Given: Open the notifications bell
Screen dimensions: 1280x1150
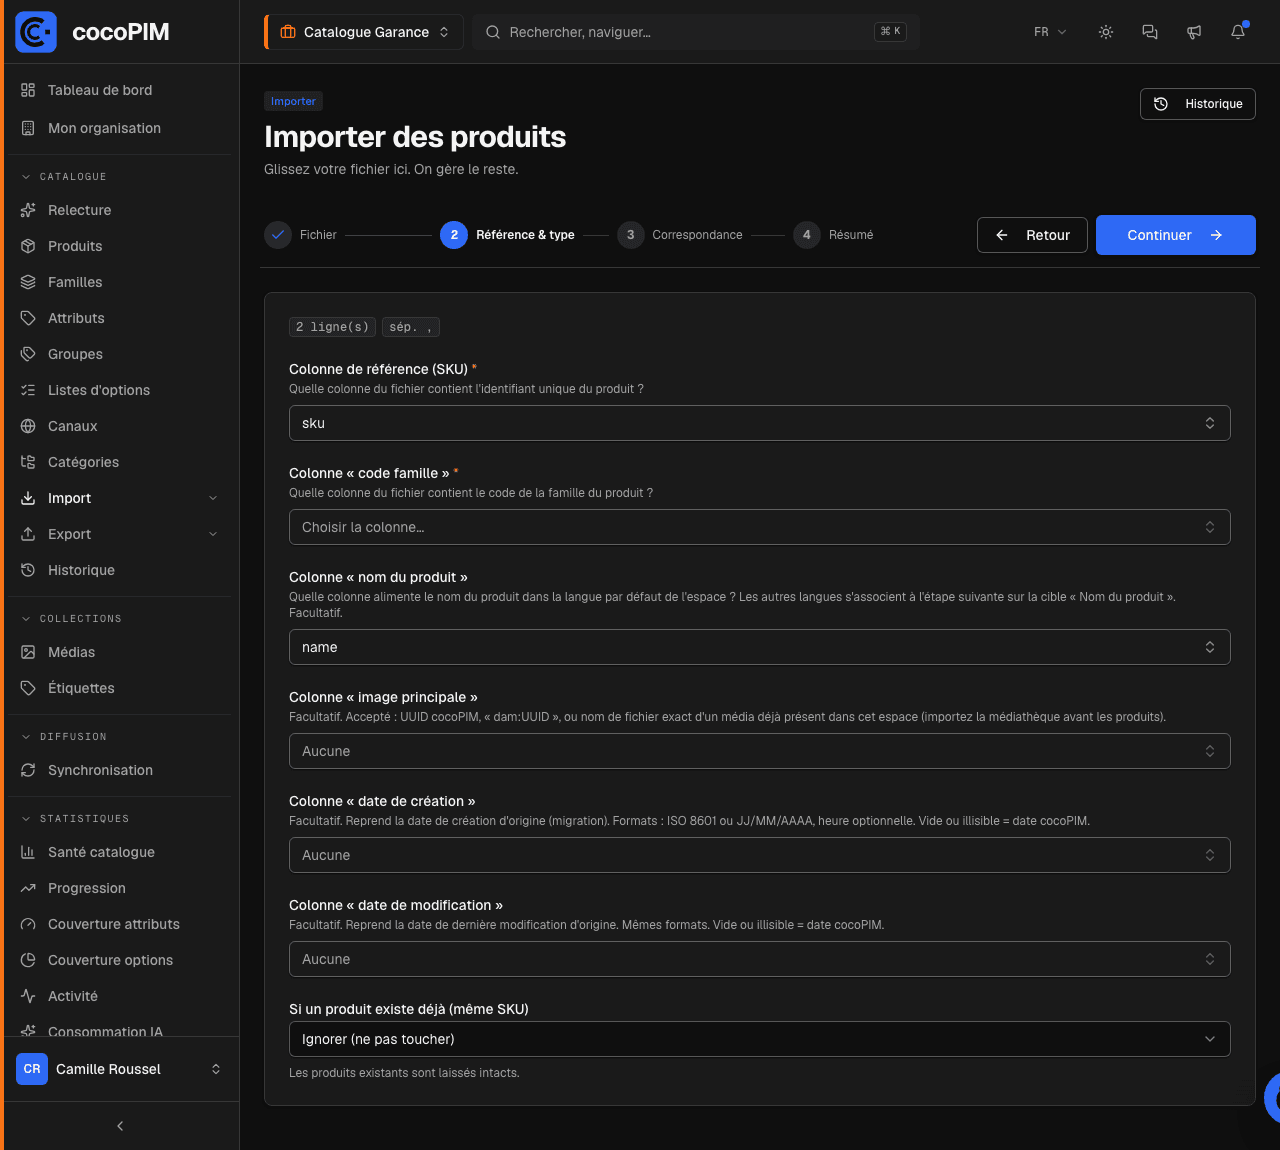Looking at the screenshot, I should click(1238, 32).
